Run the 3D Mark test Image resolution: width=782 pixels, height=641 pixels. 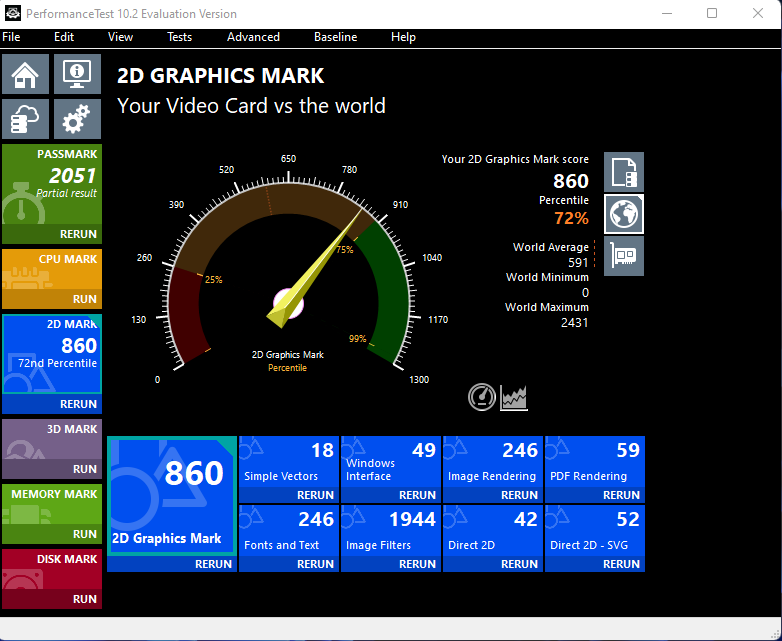pyautogui.click(x=52, y=469)
